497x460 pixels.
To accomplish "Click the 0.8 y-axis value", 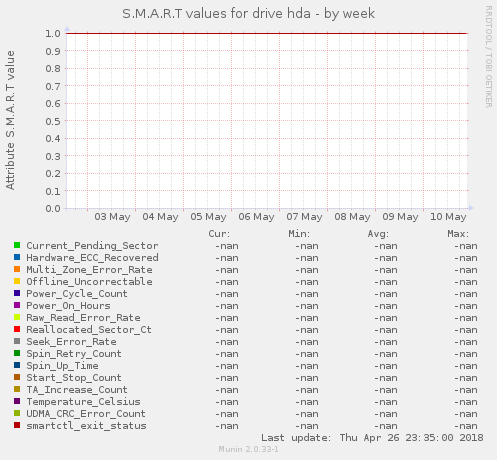I will coord(53,69).
